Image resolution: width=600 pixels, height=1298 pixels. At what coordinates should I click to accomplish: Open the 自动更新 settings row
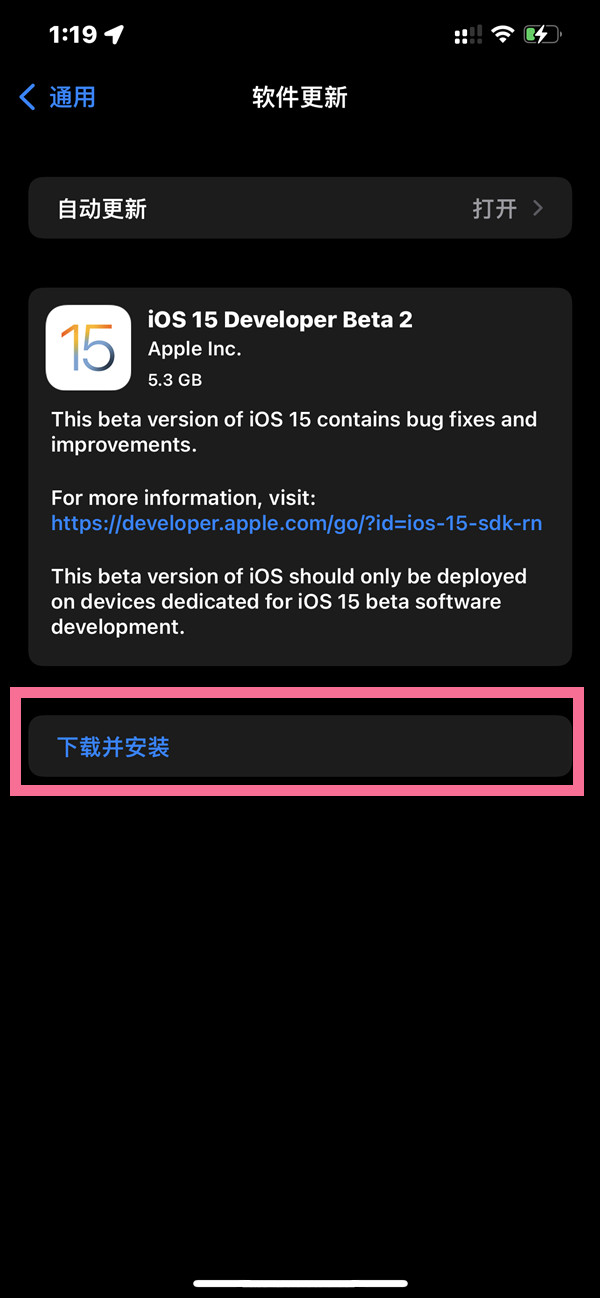300,208
